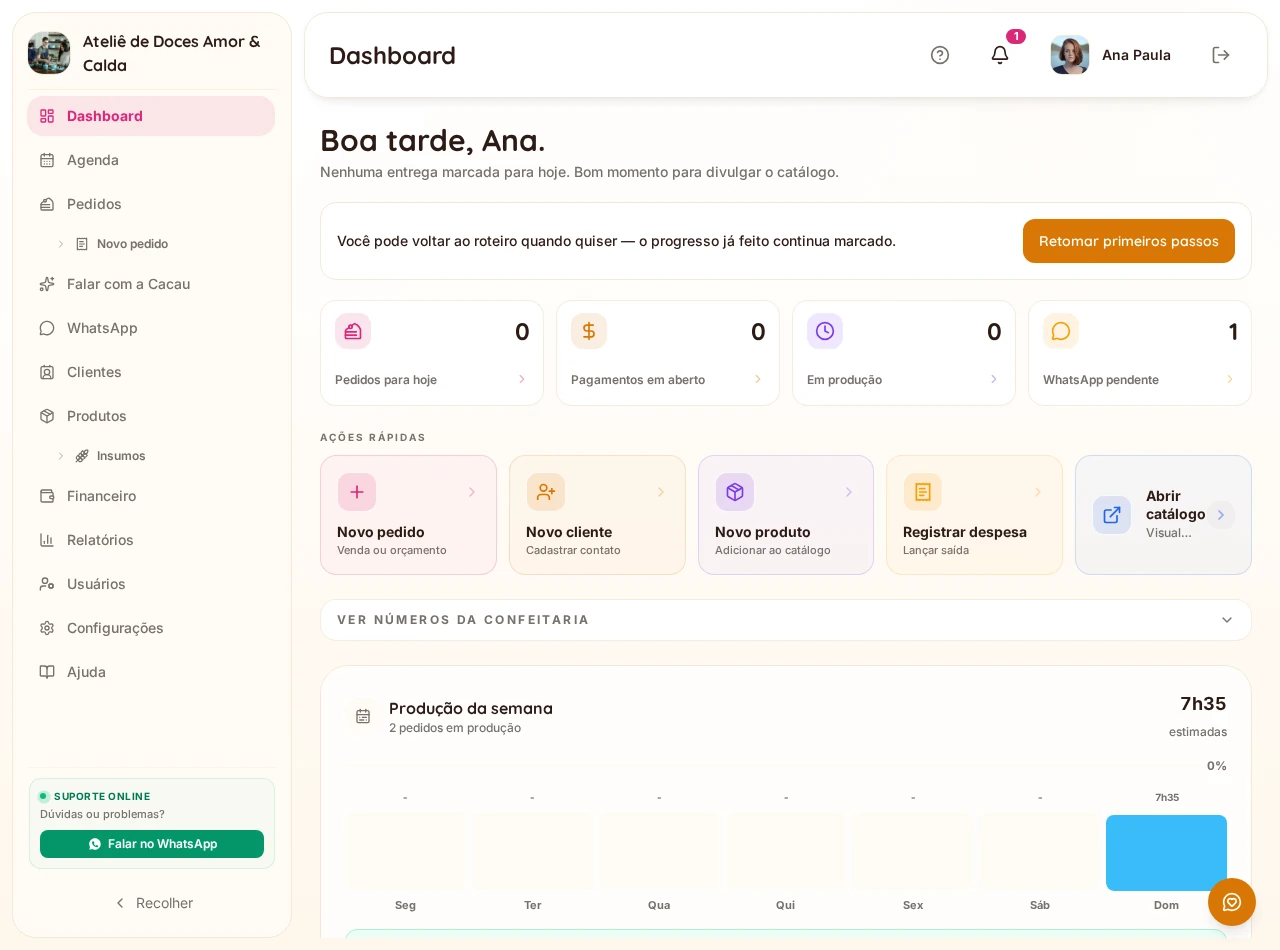Click the receipt icon on Registrar despesa card
The height and width of the screenshot is (950, 1280).
tap(923, 492)
